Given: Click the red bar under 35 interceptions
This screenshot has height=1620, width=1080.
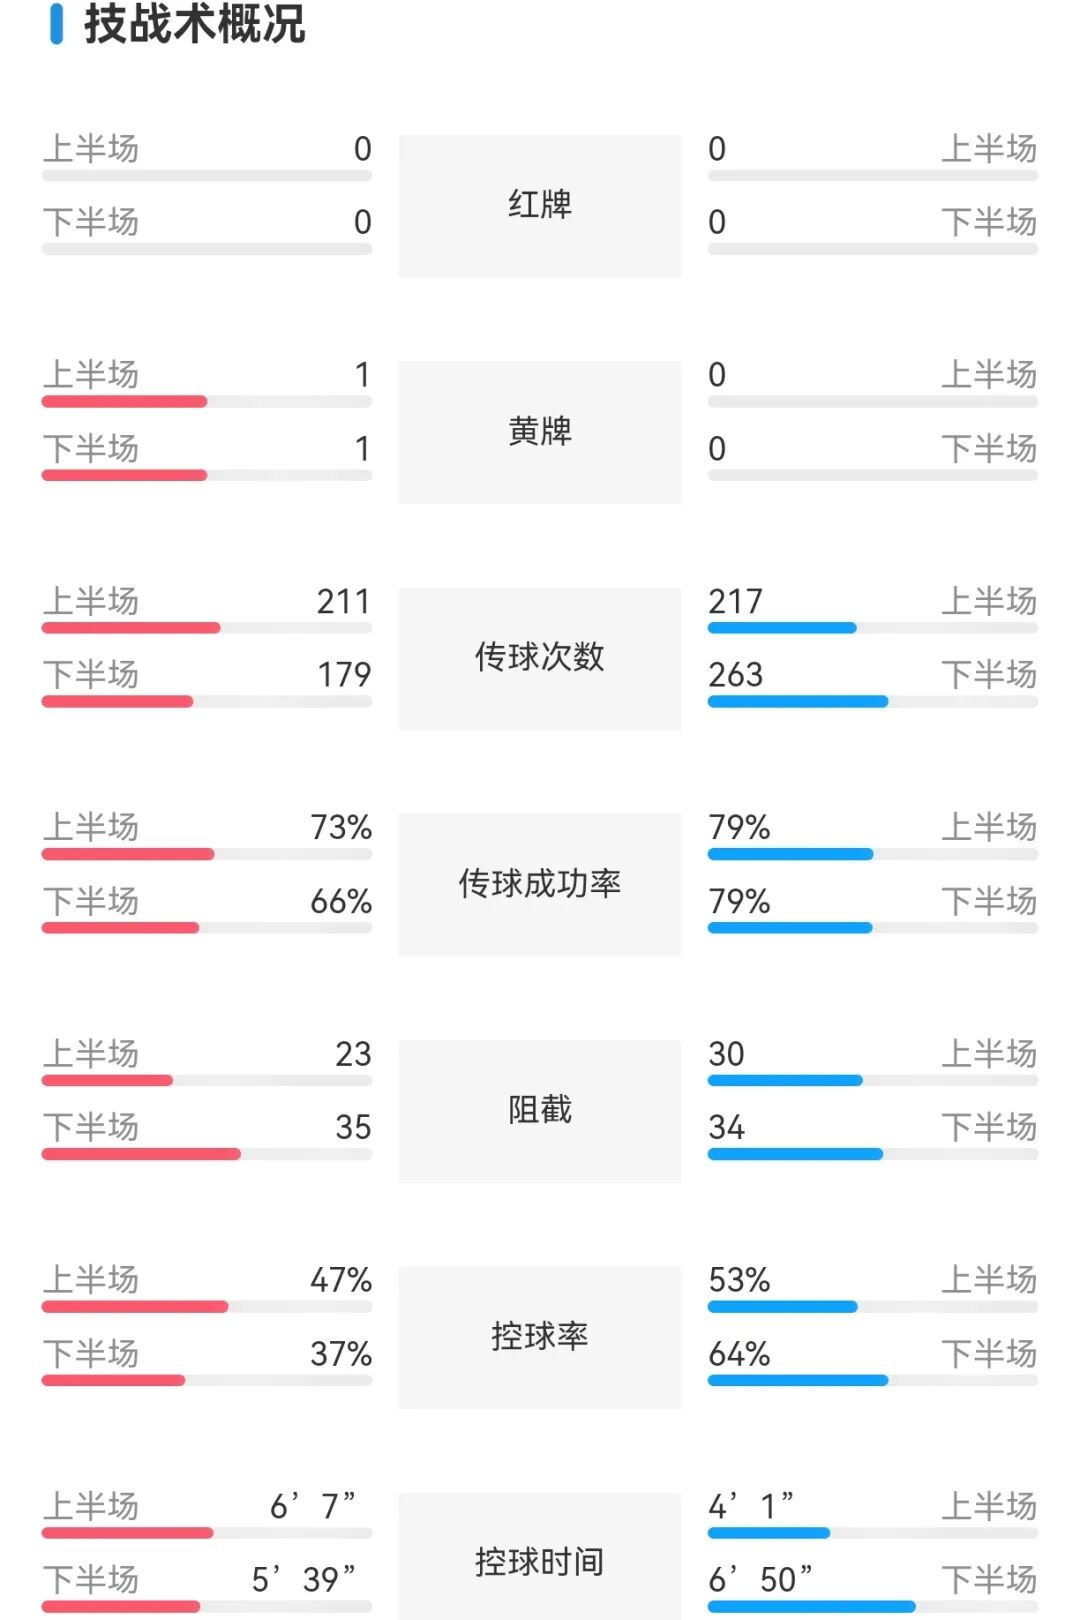Looking at the screenshot, I should (141, 1155).
